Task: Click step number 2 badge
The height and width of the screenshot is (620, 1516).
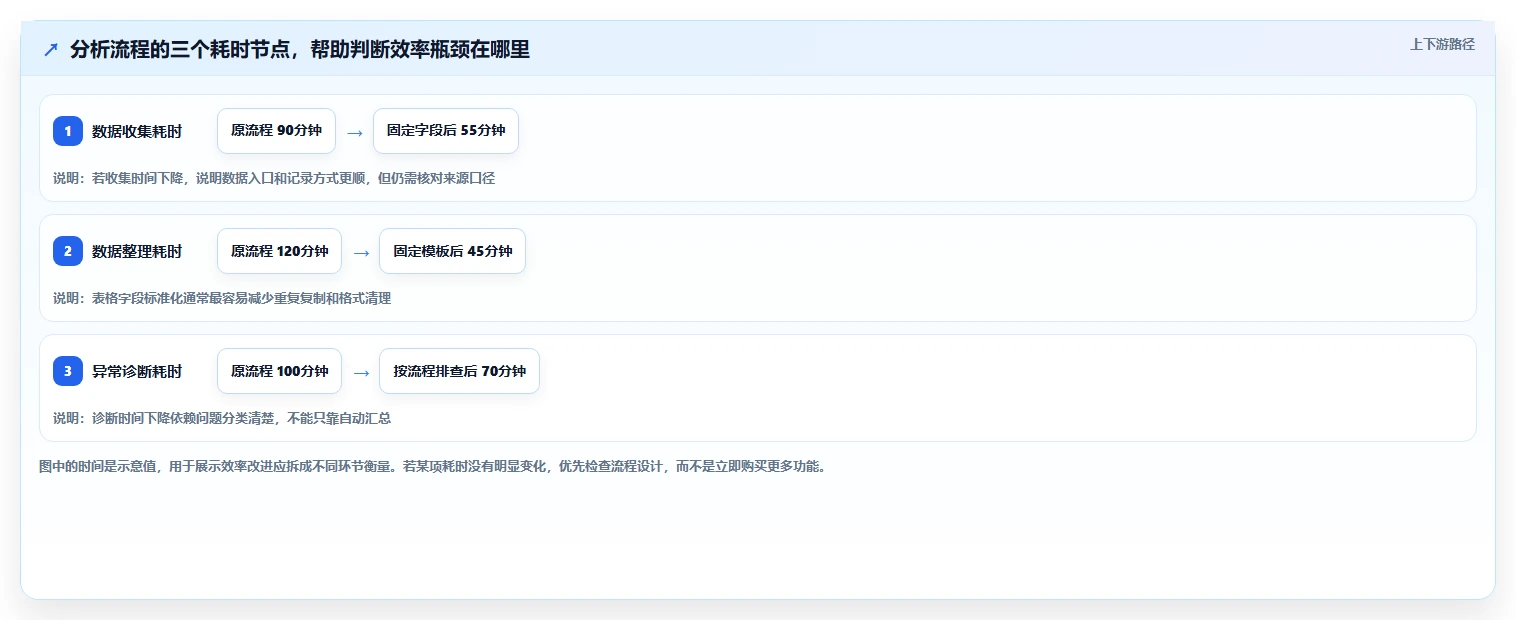Action: [68, 251]
